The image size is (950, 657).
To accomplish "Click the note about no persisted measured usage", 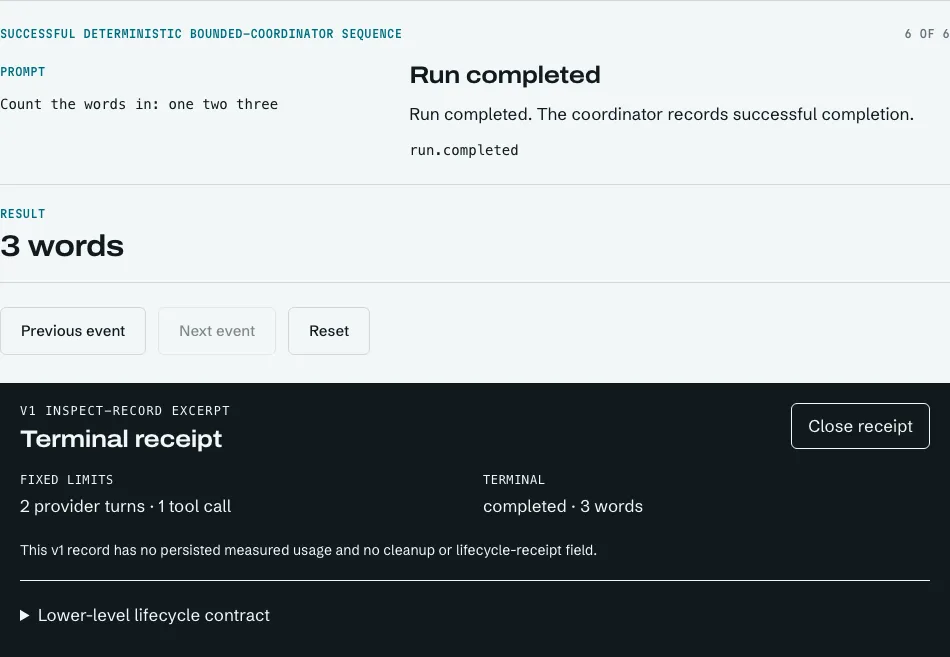I will 308,550.
